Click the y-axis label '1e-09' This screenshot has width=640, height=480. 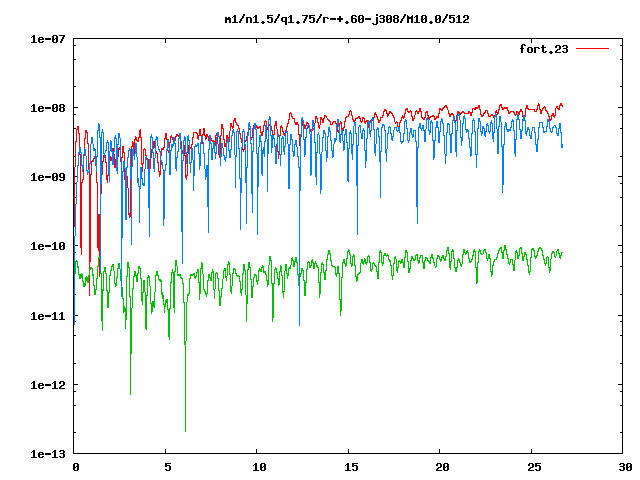click(48, 177)
